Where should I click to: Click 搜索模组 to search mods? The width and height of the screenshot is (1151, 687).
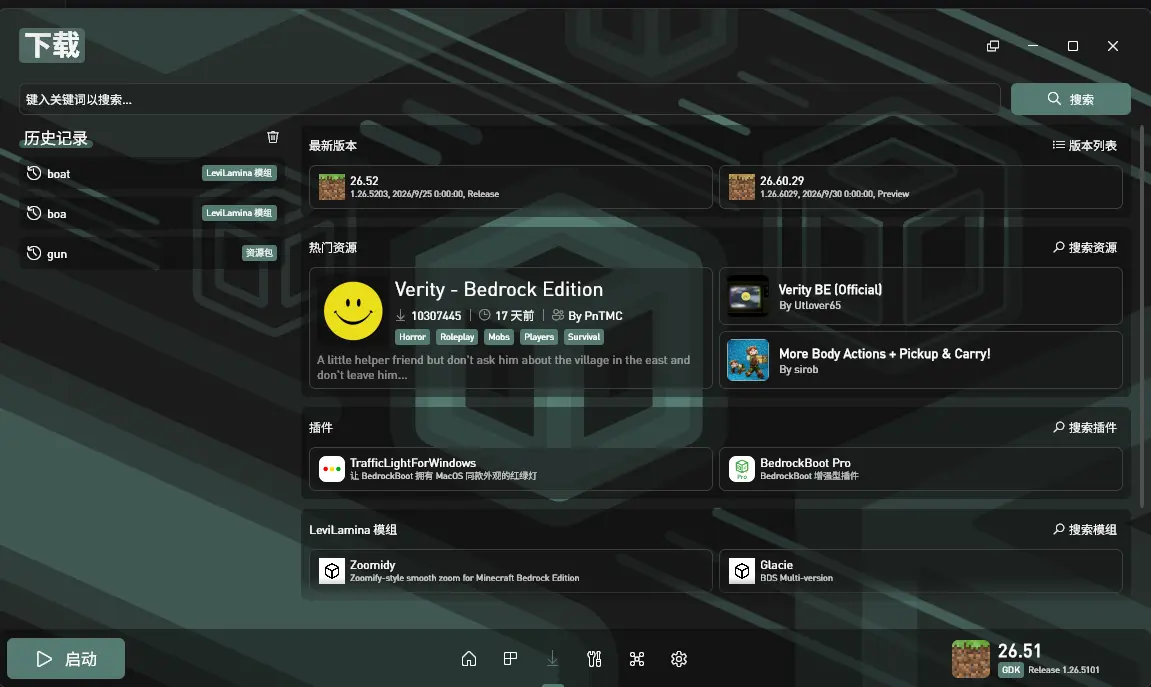(x=1084, y=529)
